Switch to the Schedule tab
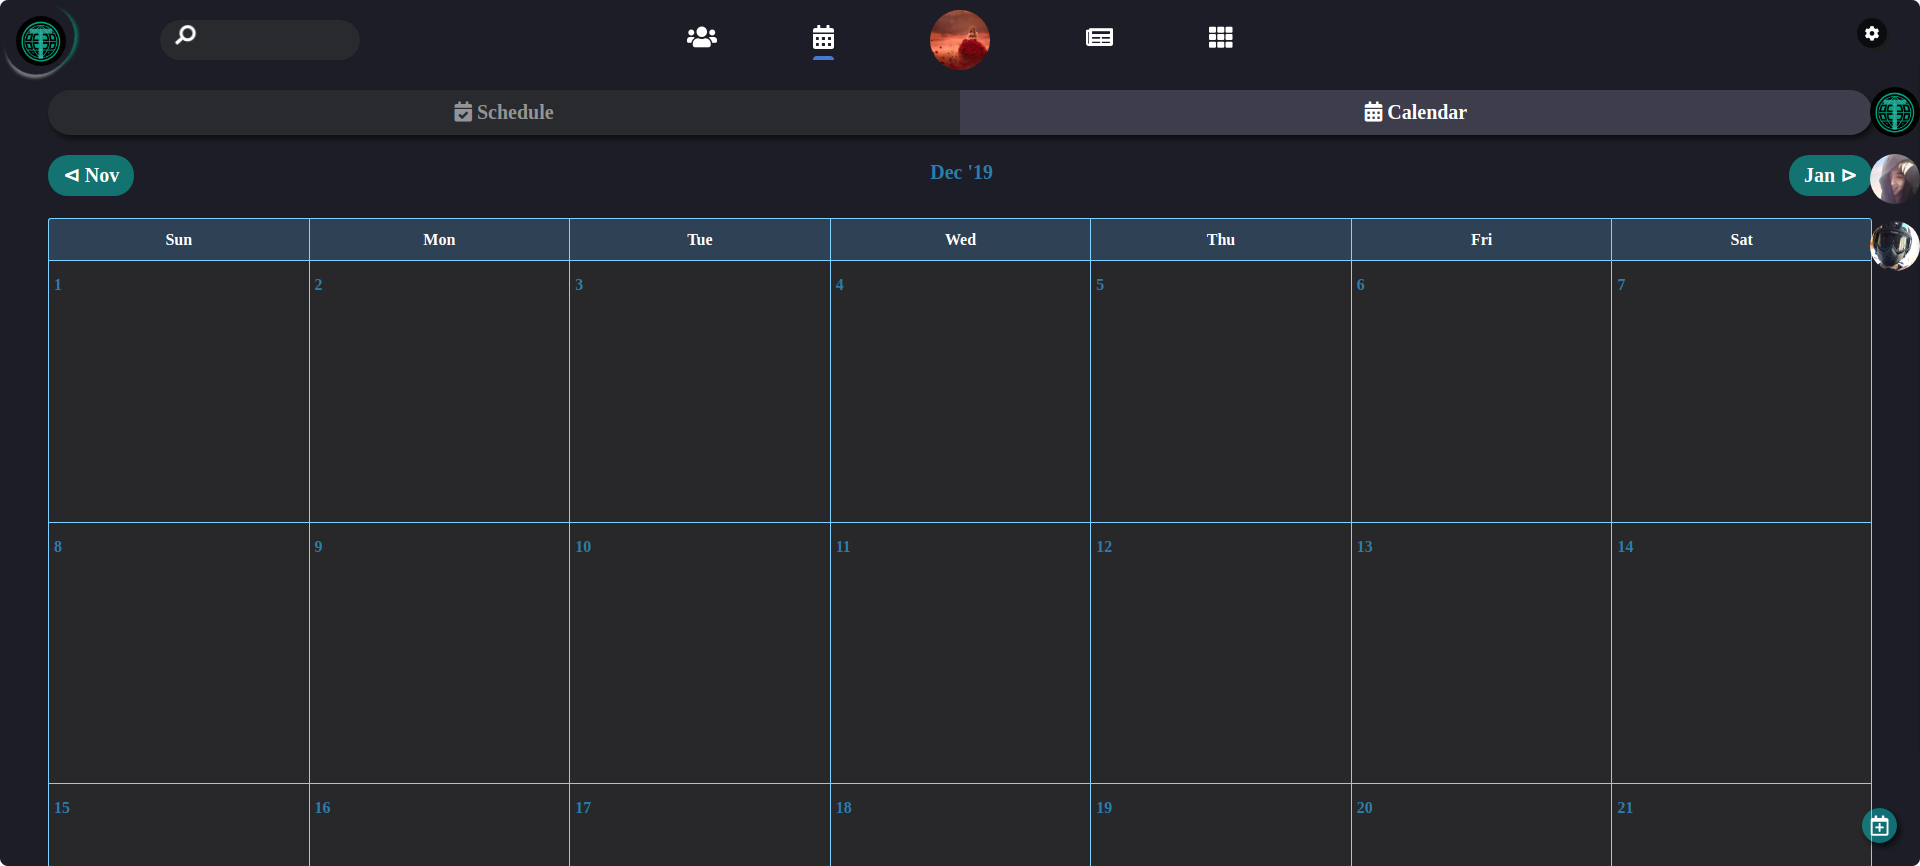The image size is (1920, 866). coord(504,112)
